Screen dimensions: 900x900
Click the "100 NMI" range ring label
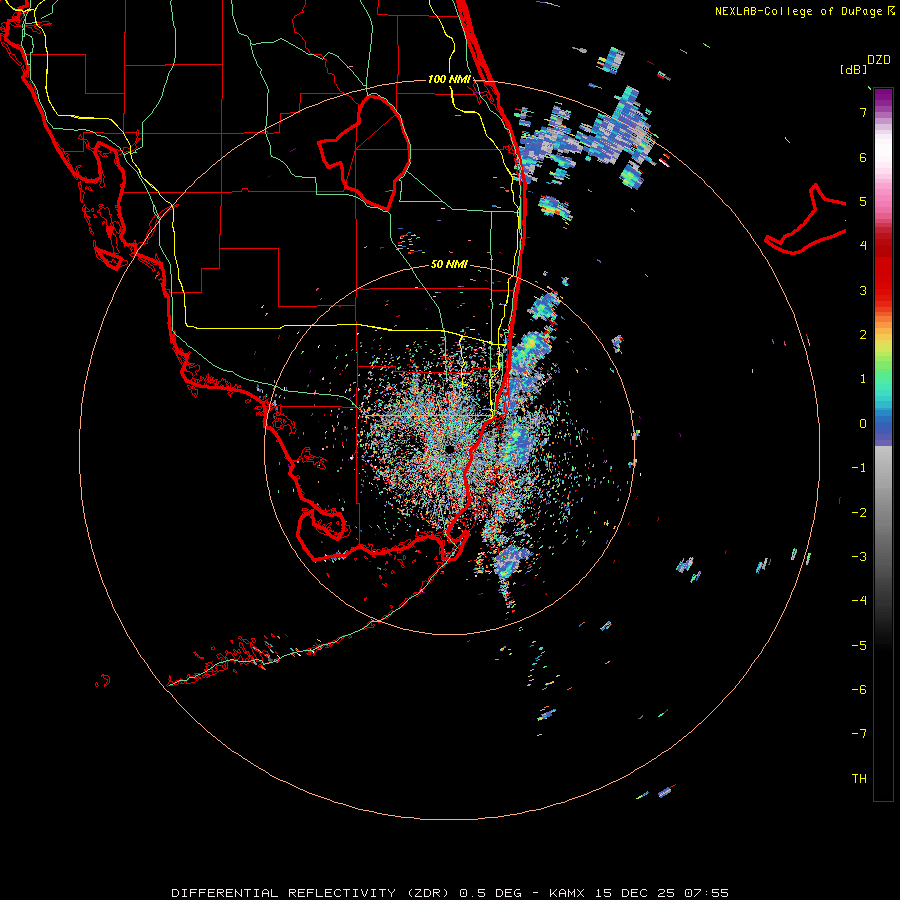point(449,79)
